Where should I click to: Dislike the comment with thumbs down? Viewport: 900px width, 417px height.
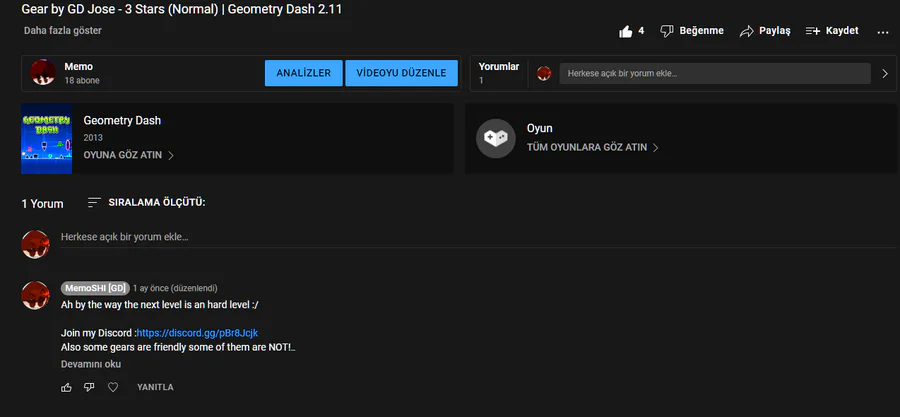tap(89, 387)
